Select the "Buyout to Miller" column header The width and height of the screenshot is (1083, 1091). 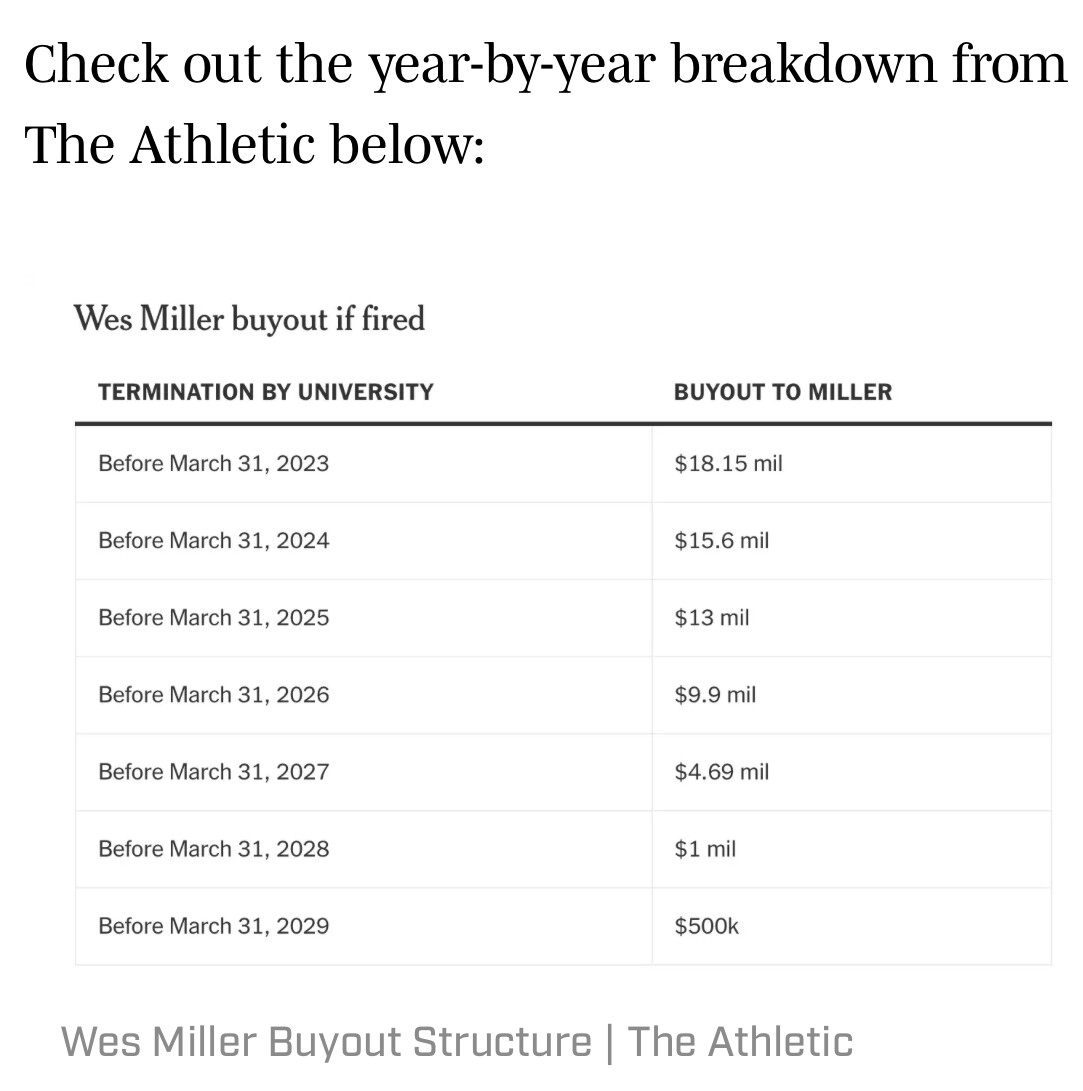783,392
